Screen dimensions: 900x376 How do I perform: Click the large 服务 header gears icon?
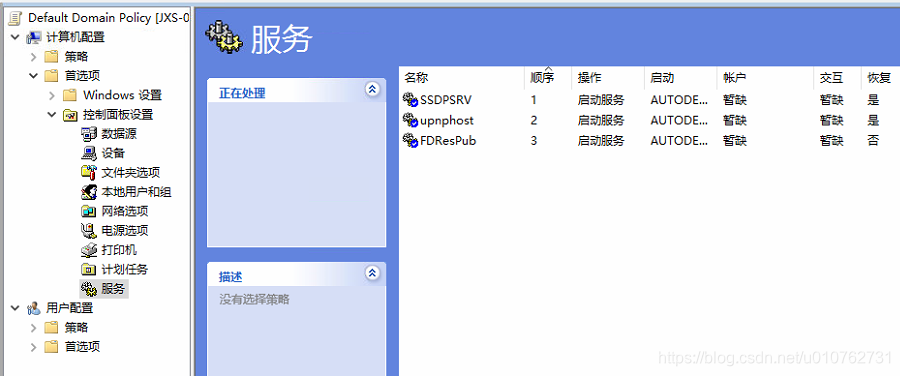pos(223,37)
